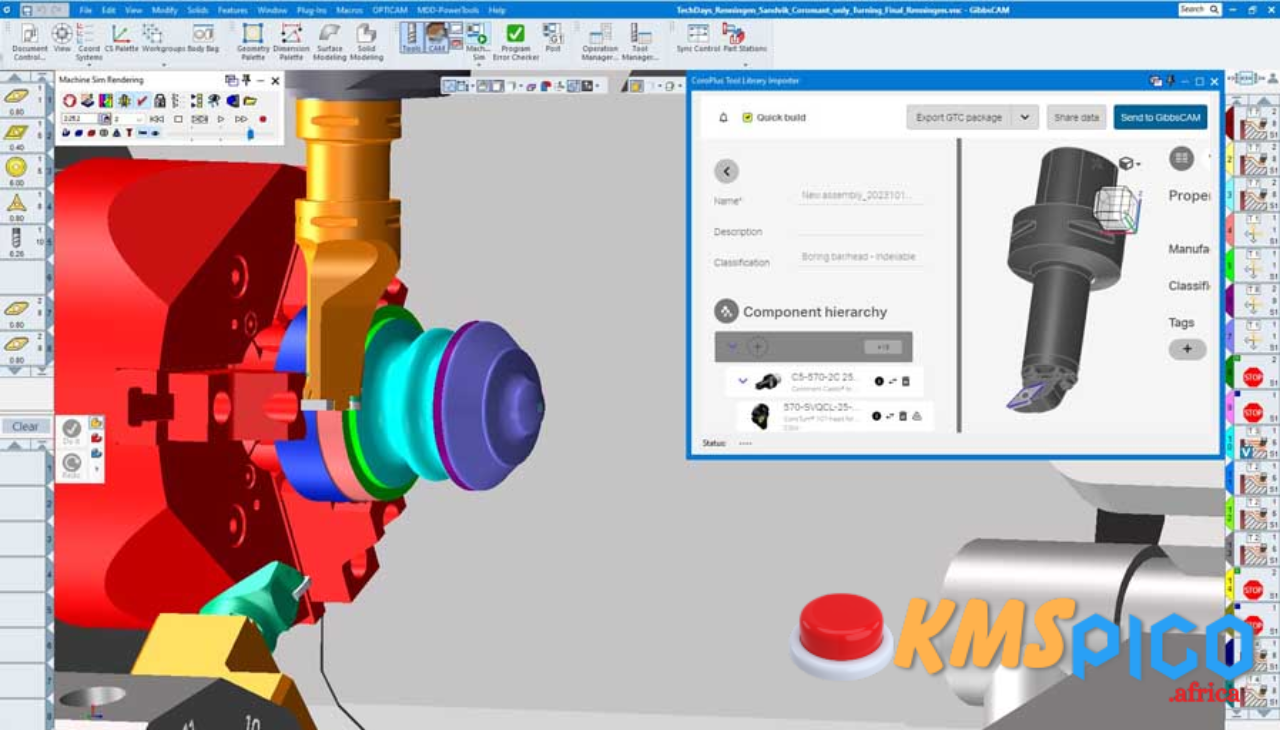
Task: Toggle the red record button in Machine Sim
Action: (x=263, y=119)
